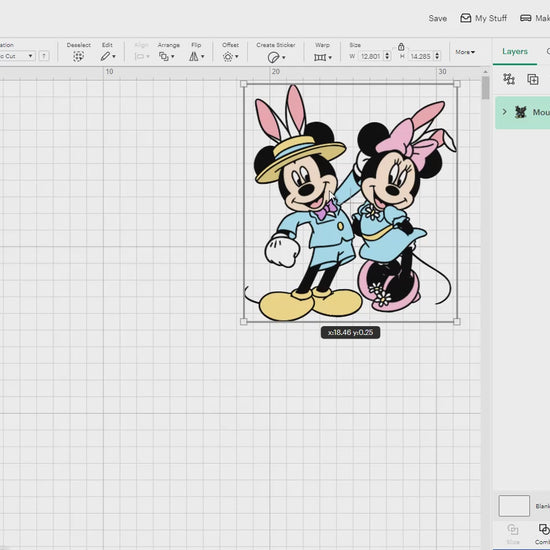This screenshot has height=550, width=550.
Task: Open the Flip dropdown arrow
Action: (202, 56)
